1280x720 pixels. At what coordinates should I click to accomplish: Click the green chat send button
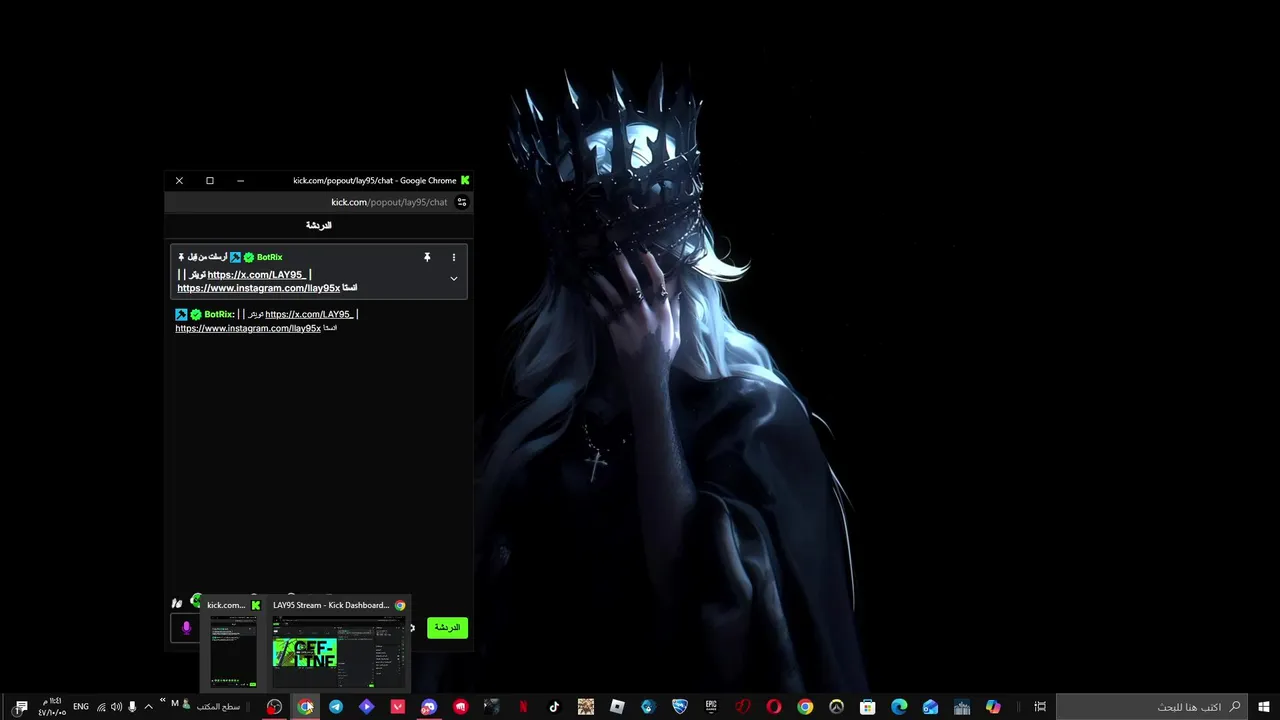tap(447, 627)
